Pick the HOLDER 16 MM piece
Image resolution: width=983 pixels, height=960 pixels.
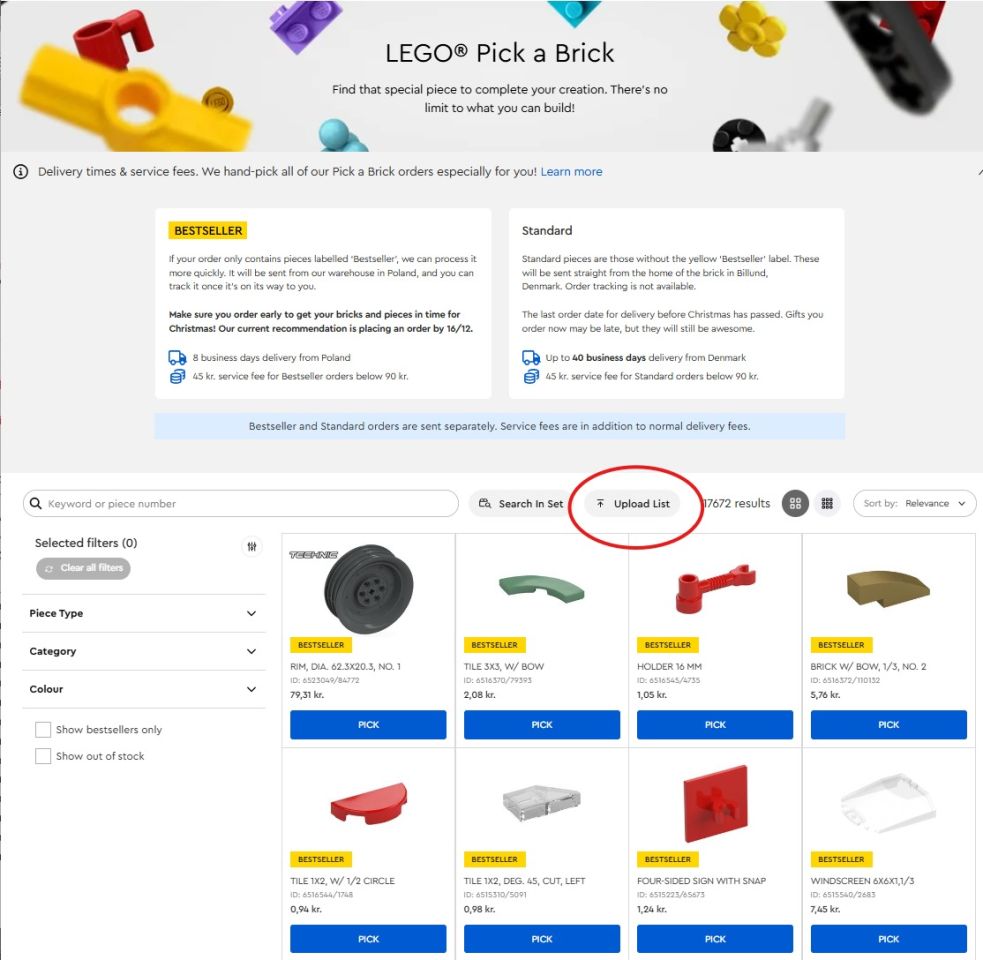[x=715, y=724]
